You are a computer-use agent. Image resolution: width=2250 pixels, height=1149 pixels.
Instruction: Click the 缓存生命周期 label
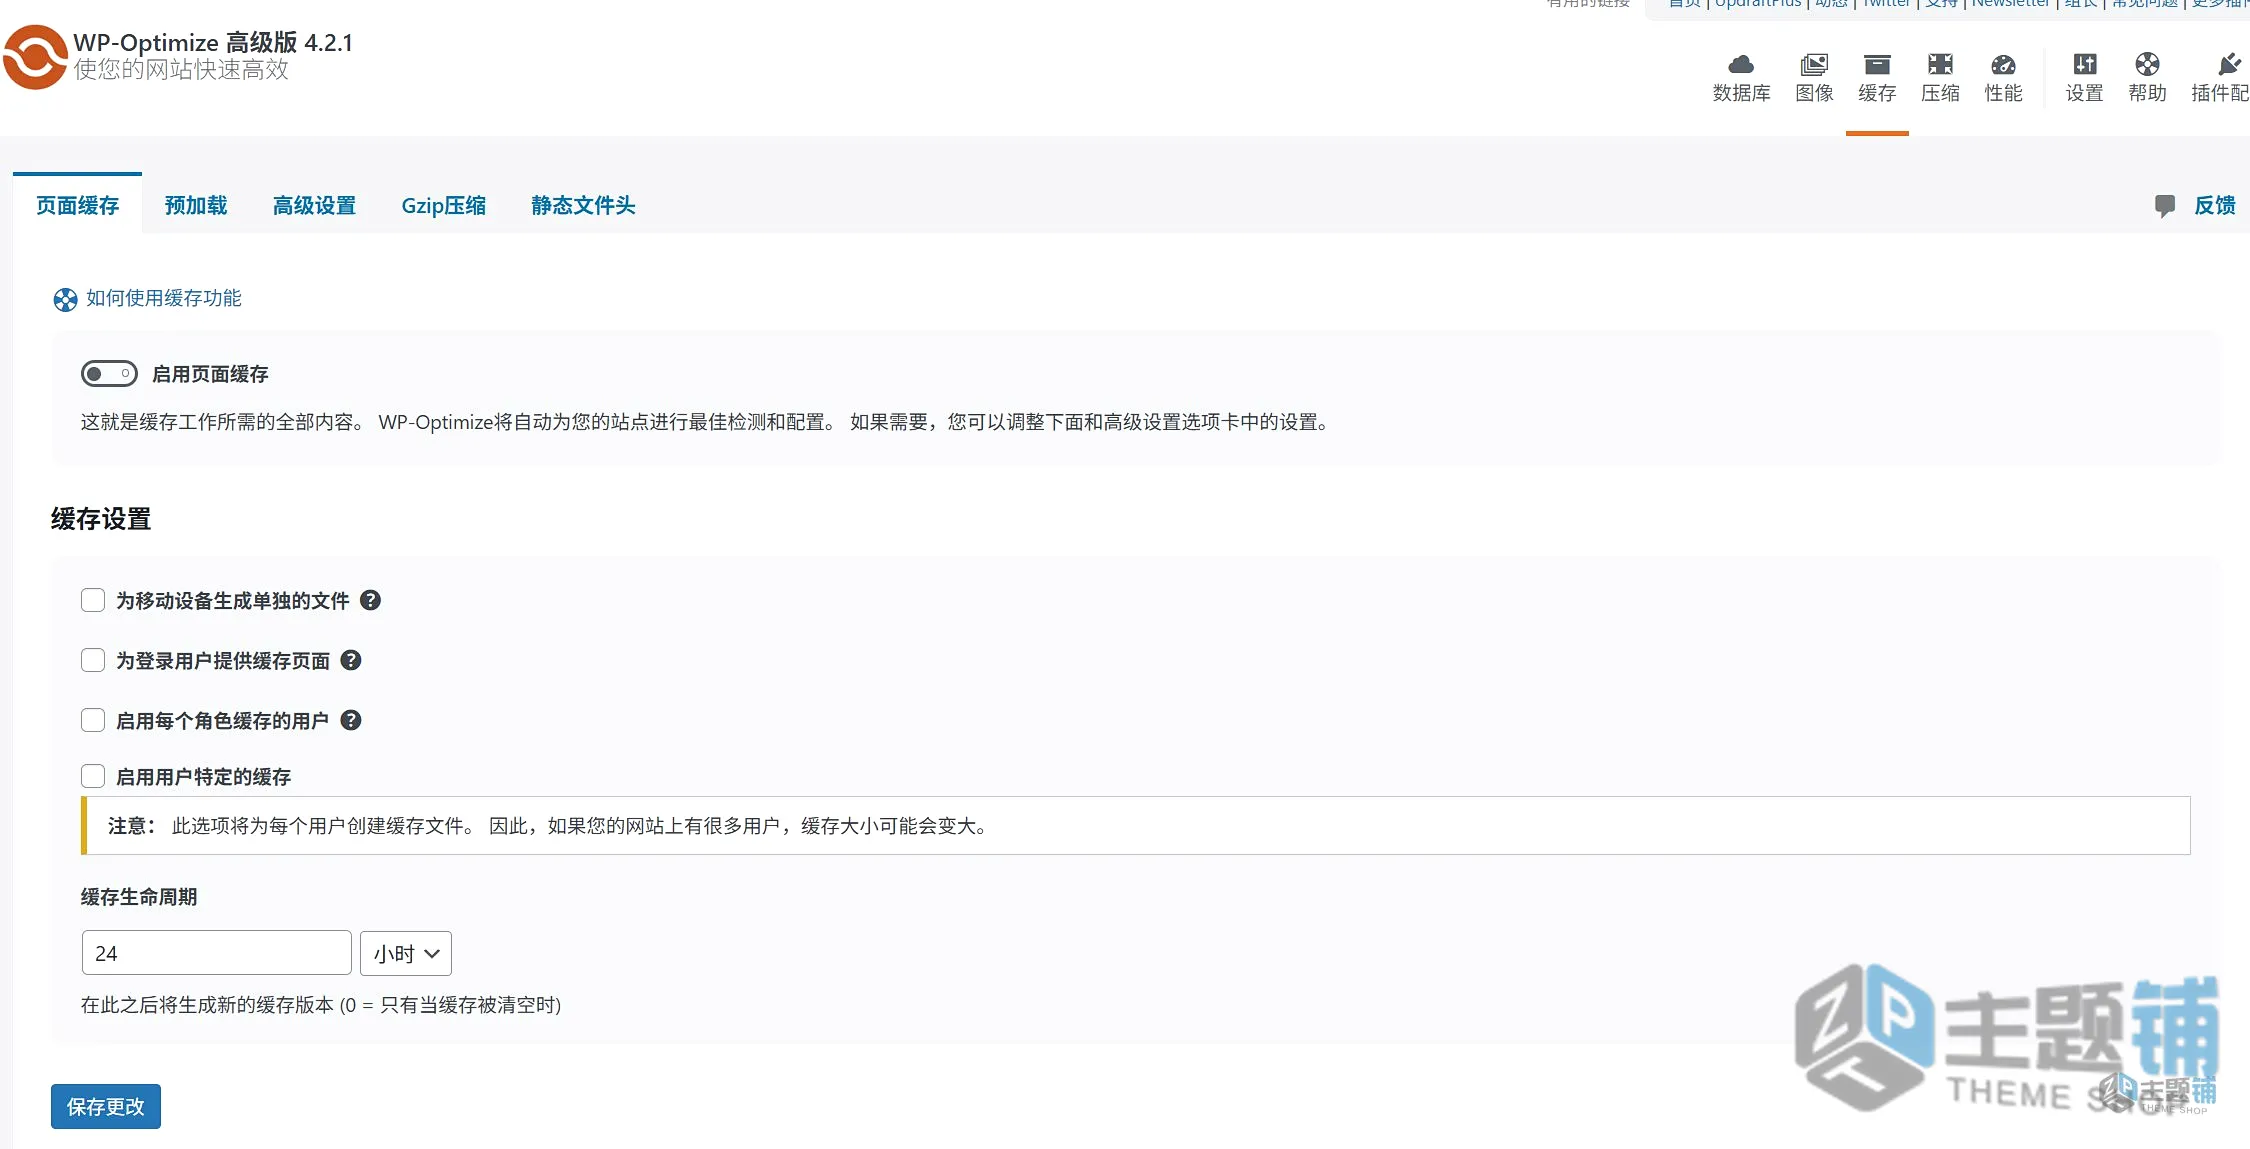pos(139,897)
